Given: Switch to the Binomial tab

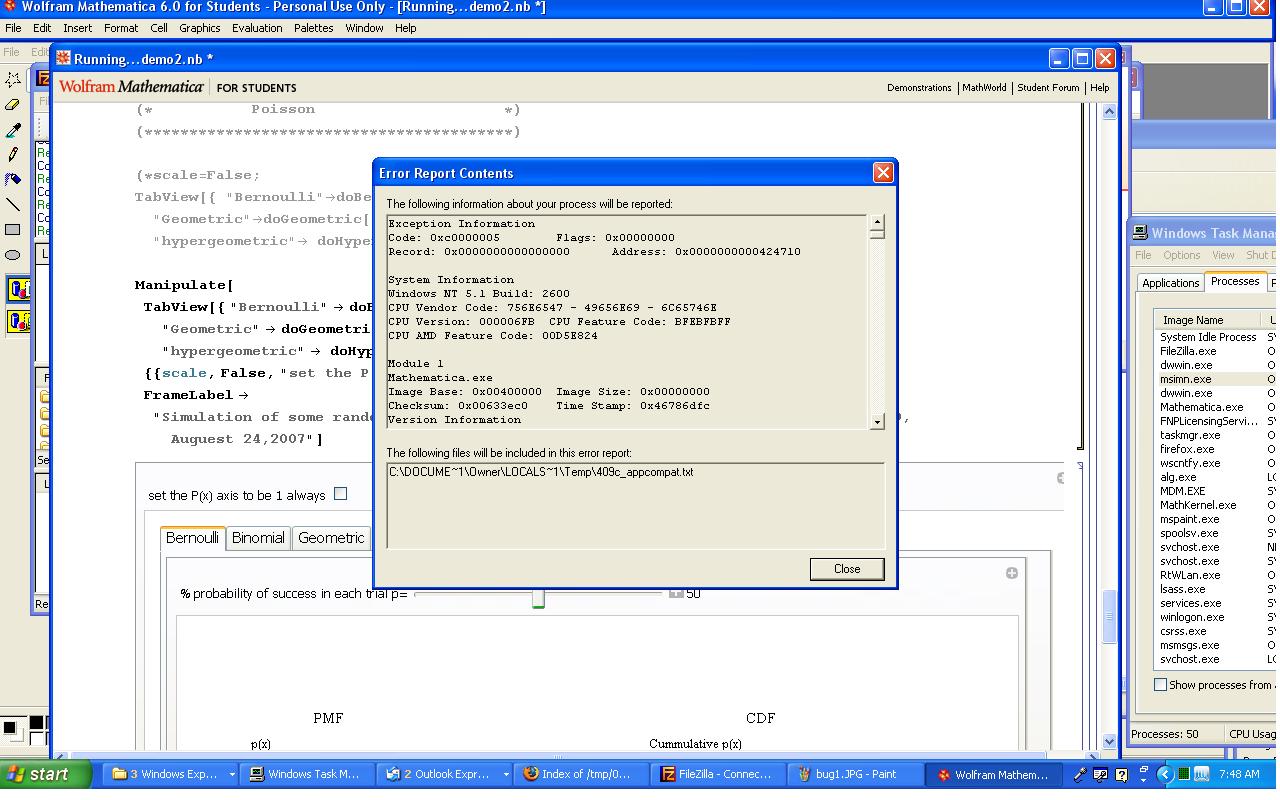Looking at the screenshot, I should [x=258, y=538].
